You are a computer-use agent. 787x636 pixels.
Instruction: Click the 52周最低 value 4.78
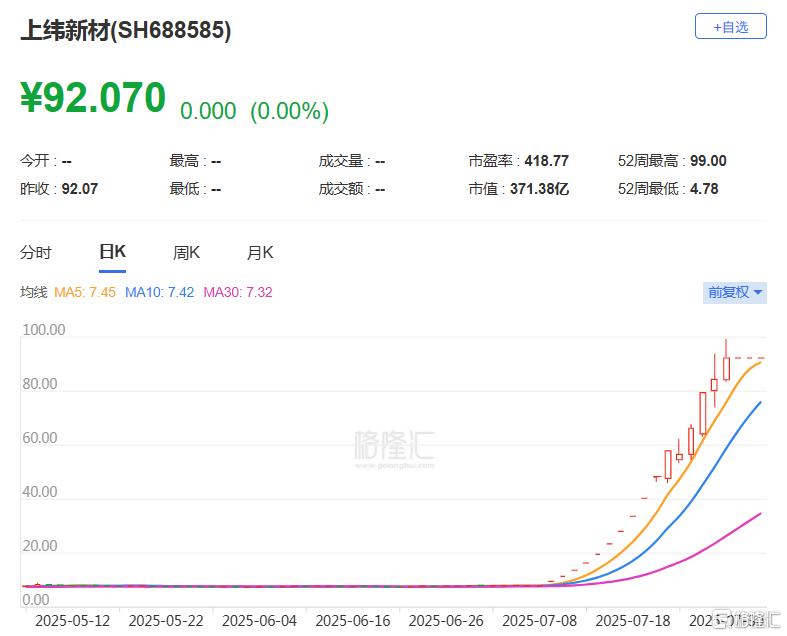point(704,189)
